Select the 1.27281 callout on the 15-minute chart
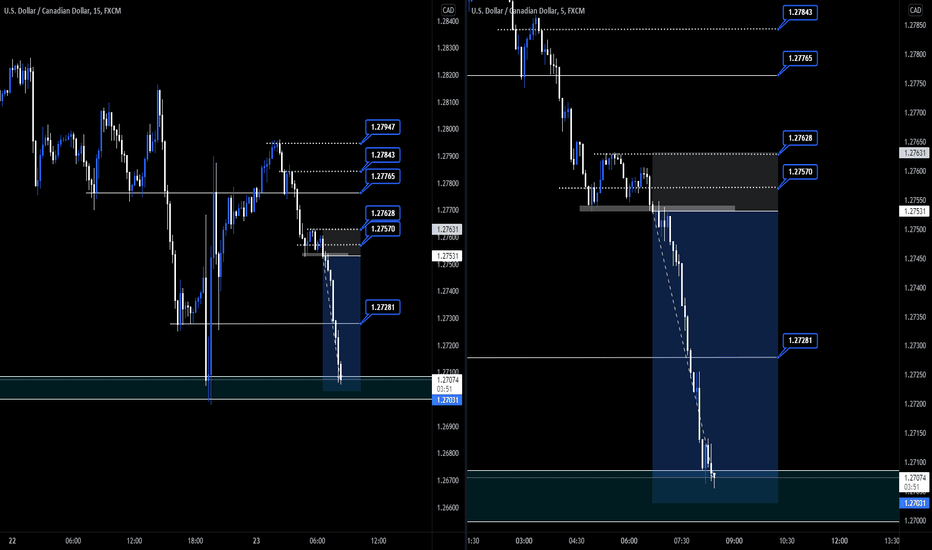This screenshot has height=550, width=932. click(383, 307)
